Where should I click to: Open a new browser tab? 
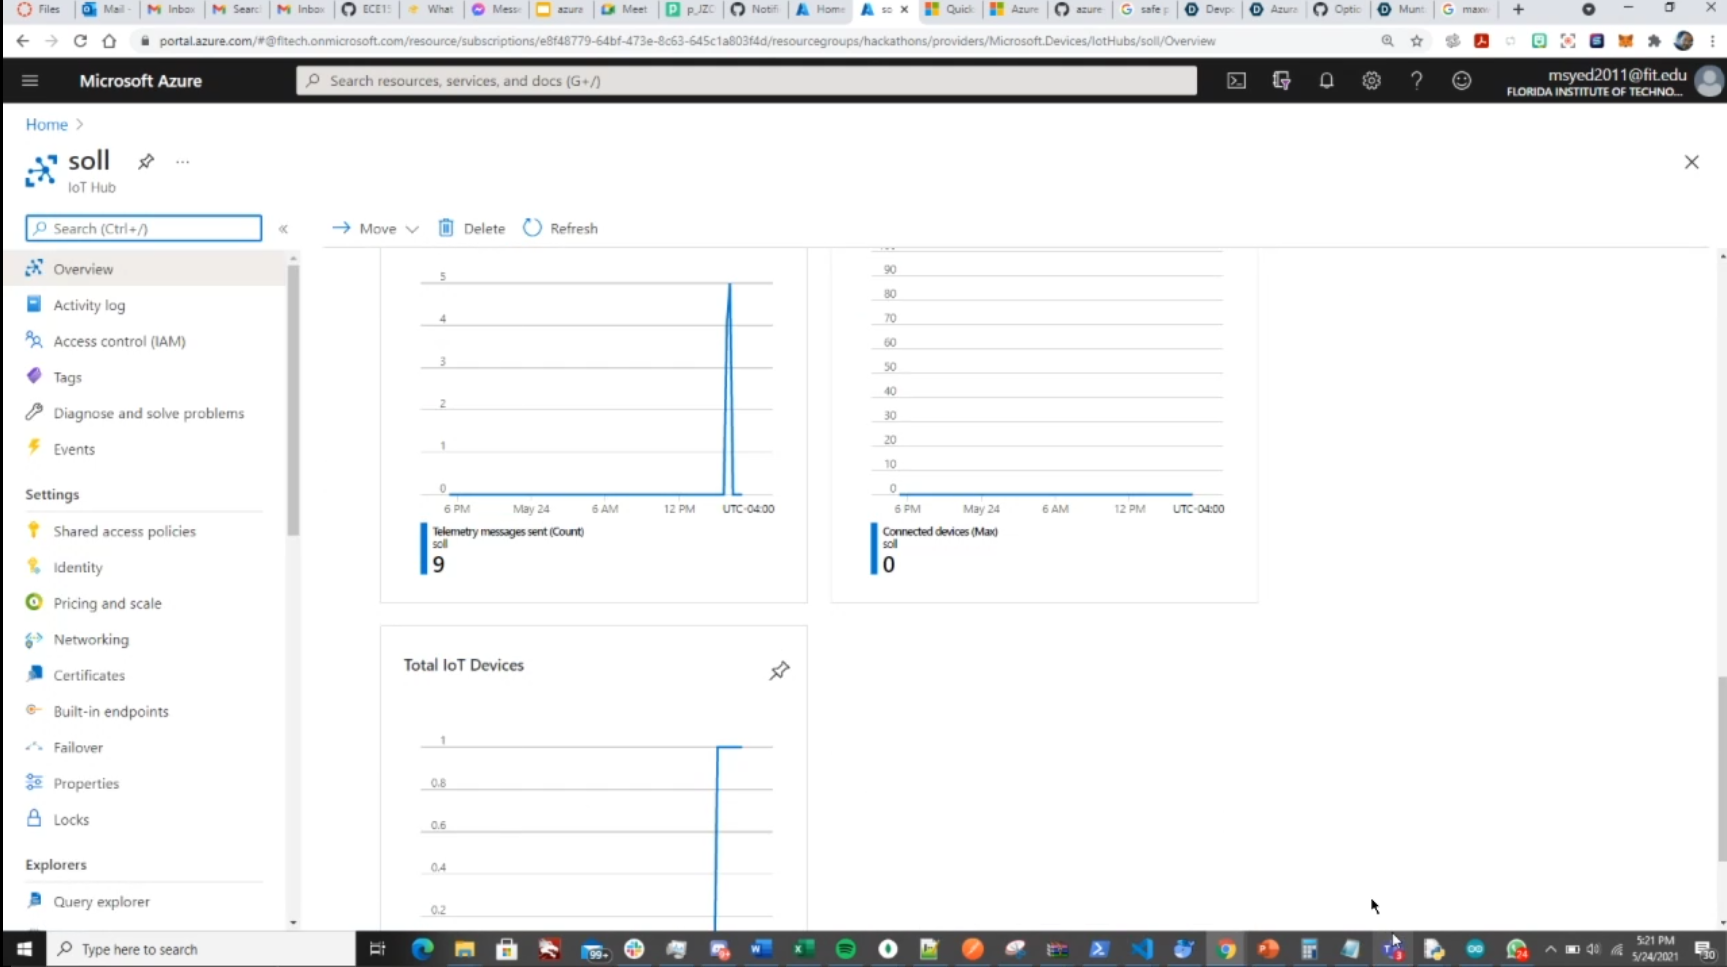click(x=1518, y=9)
